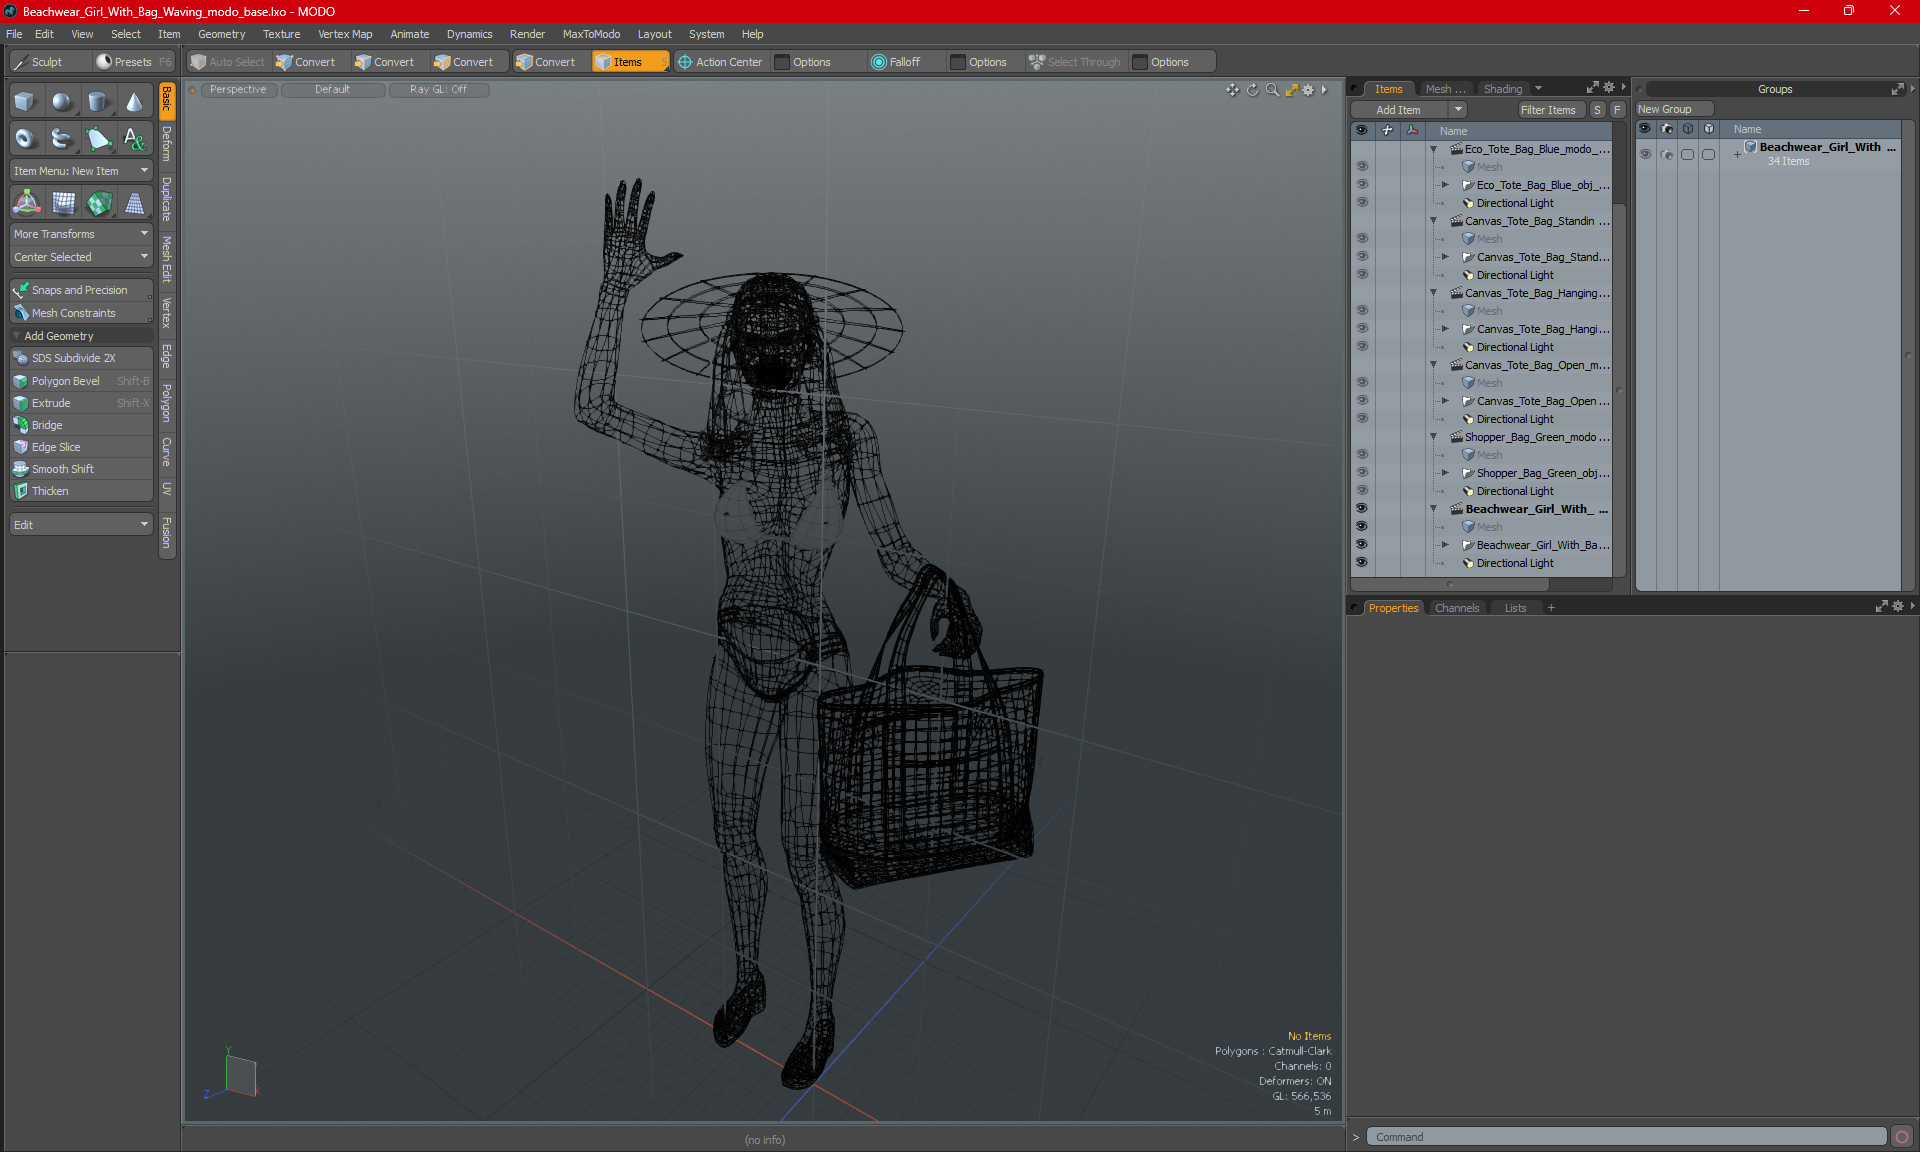Open the Item Menu: New Item dropdown
1920x1152 pixels.
pyautogui.click(x=80, y=171)
